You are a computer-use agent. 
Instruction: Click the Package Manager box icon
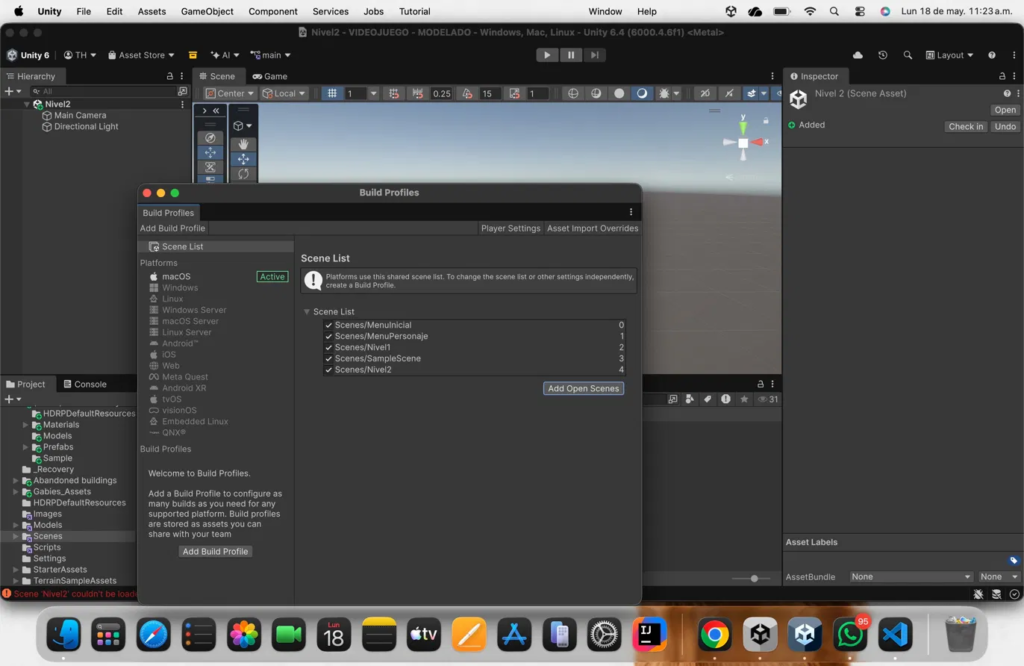click(193, 55)
